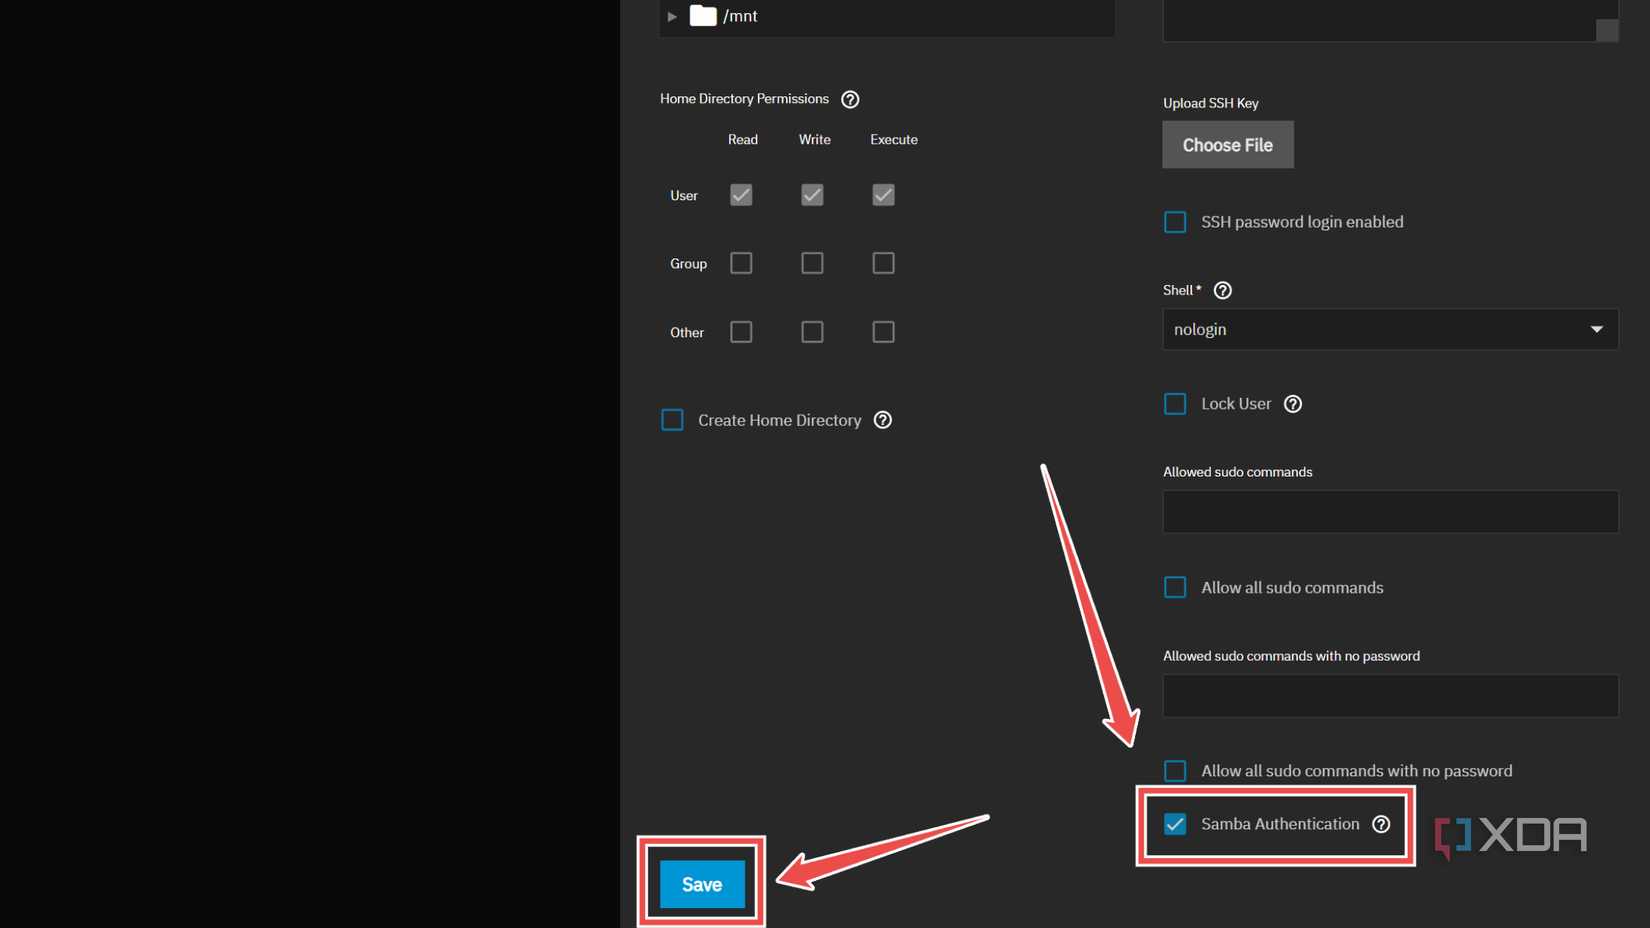Enable SSH password login checkbox
The image size is (1650, 928).
coord(1175,222)
